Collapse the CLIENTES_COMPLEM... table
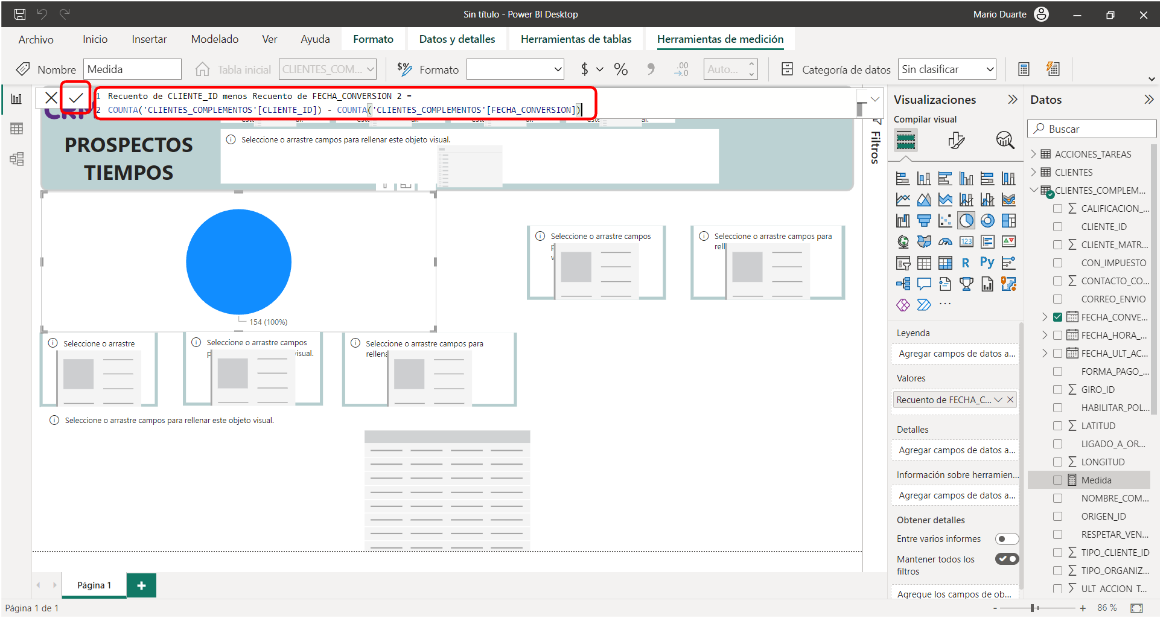The width and height of the screenshot is (1161, 618). (1034, 190)
